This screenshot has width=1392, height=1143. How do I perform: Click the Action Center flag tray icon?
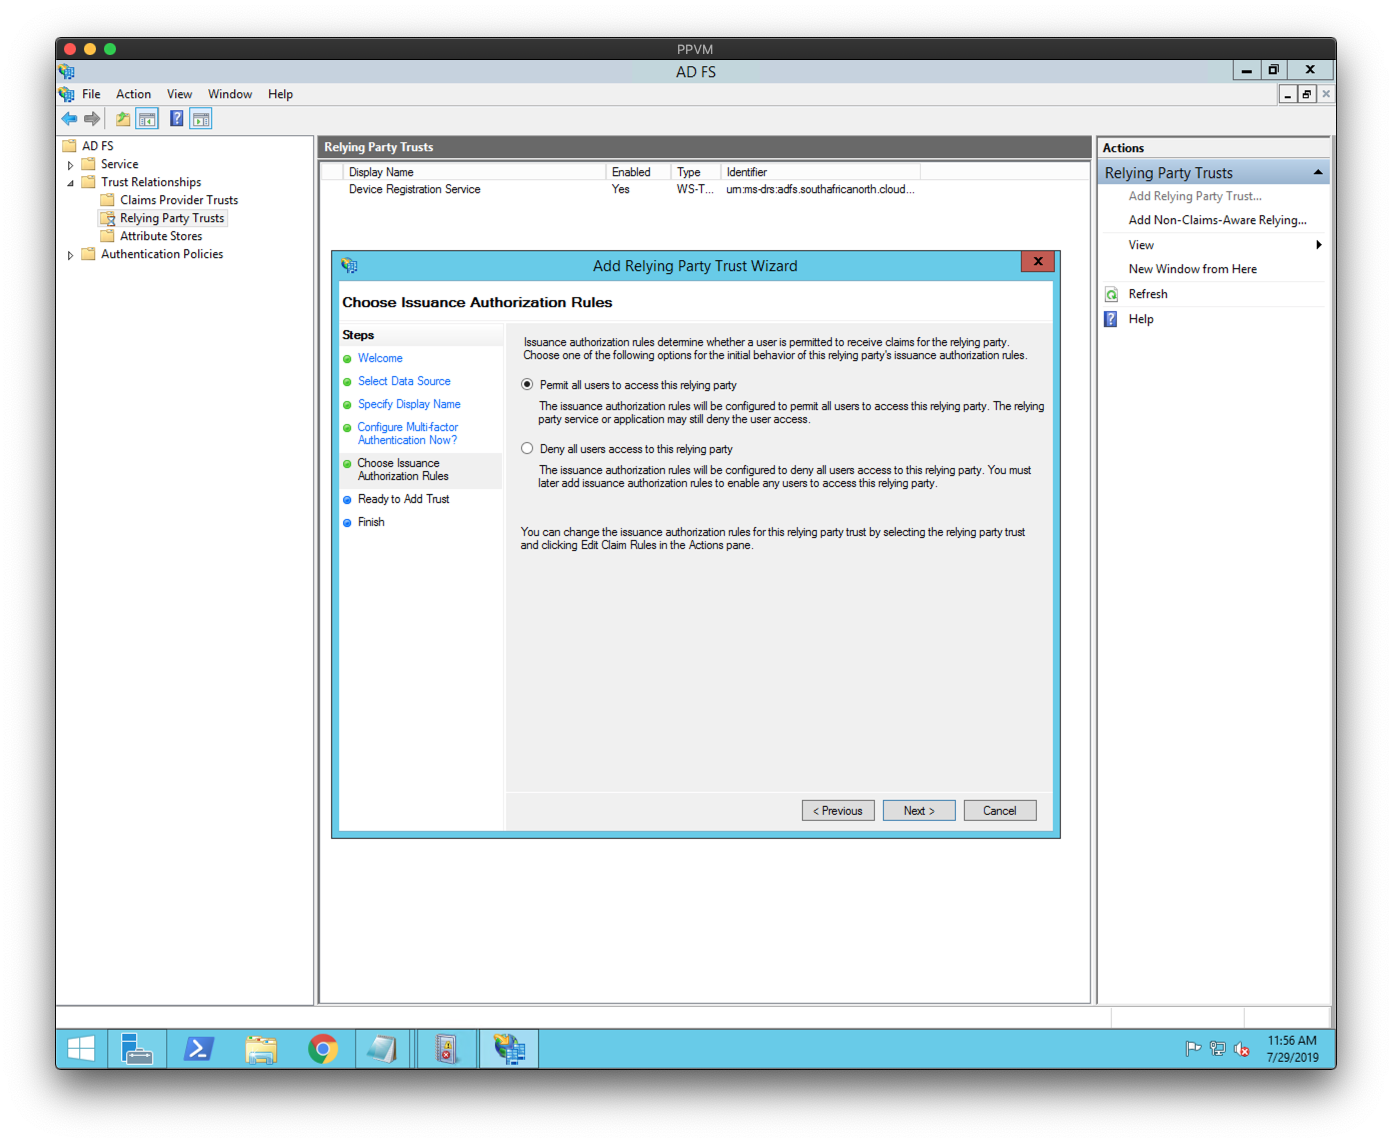click(x=1193, y=1049)
